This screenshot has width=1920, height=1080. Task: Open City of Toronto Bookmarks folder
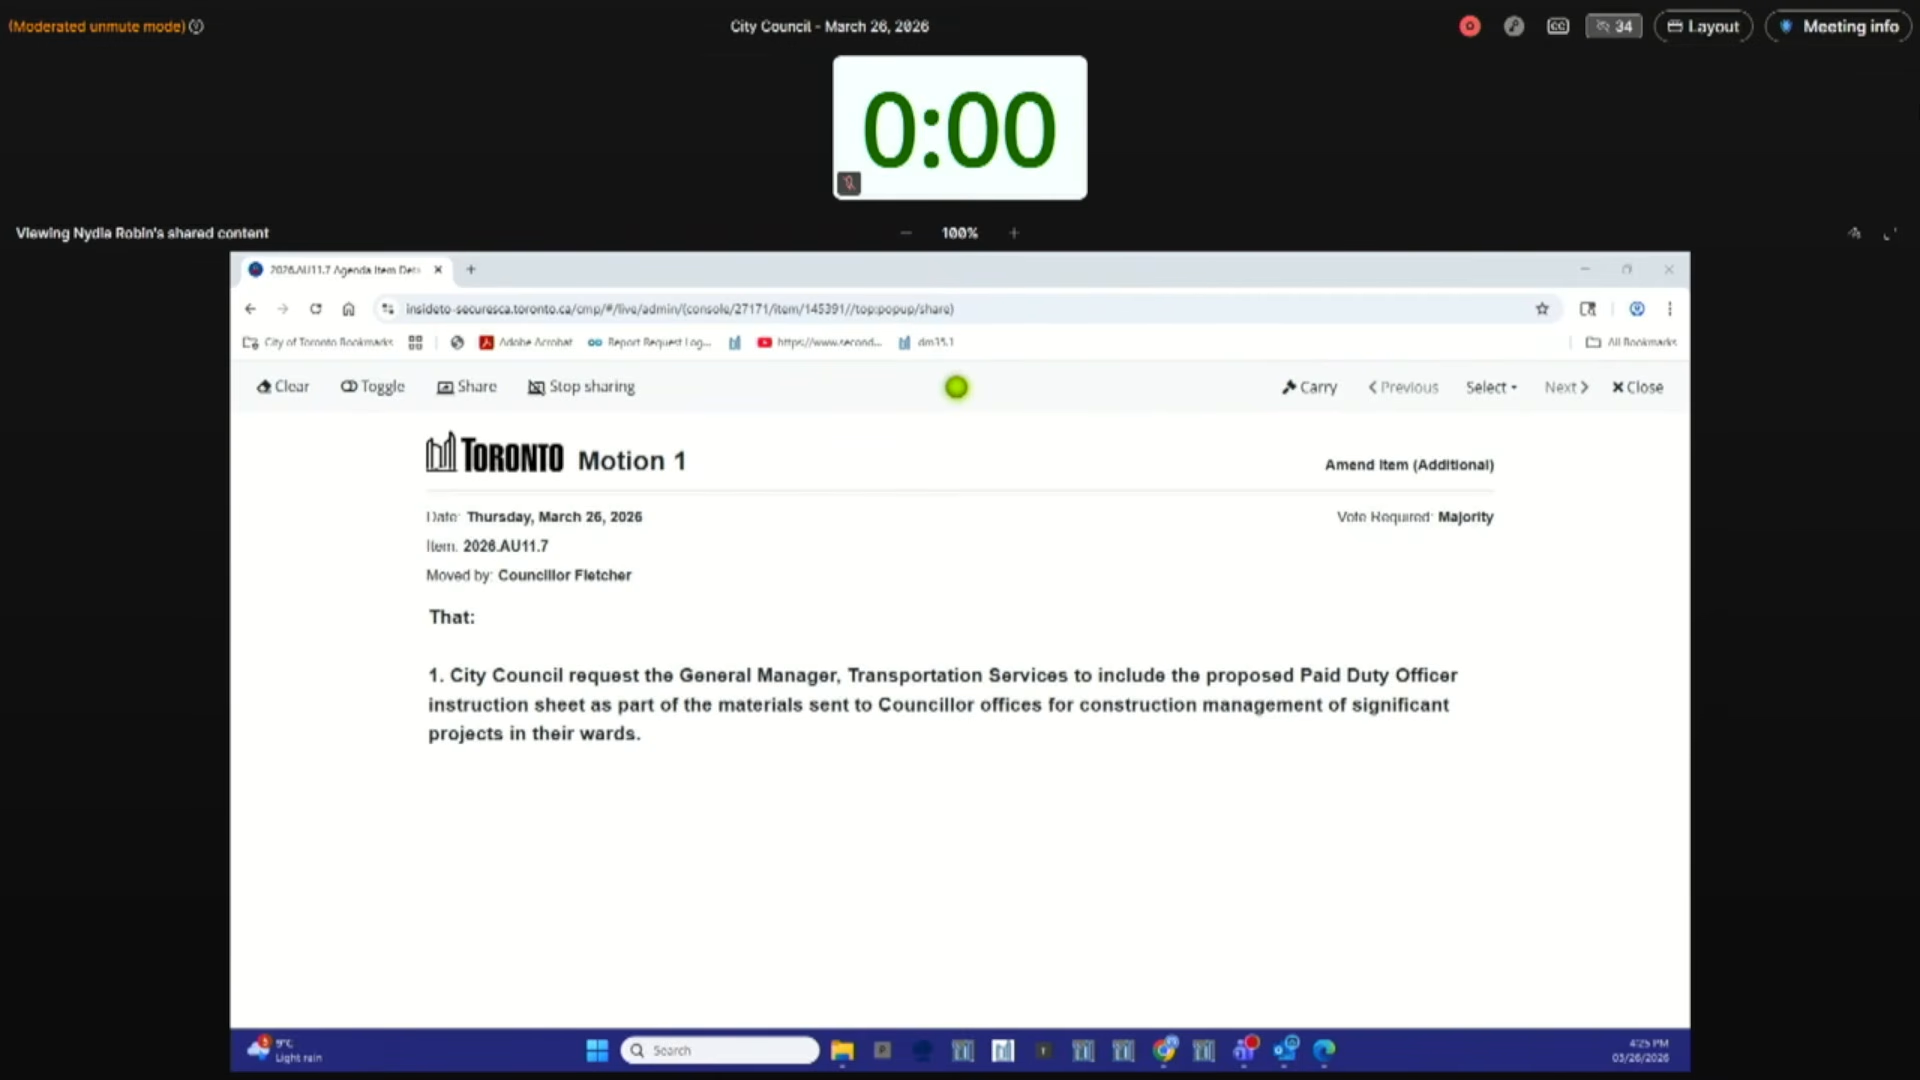pyautogui.click(x=318, y=342)
